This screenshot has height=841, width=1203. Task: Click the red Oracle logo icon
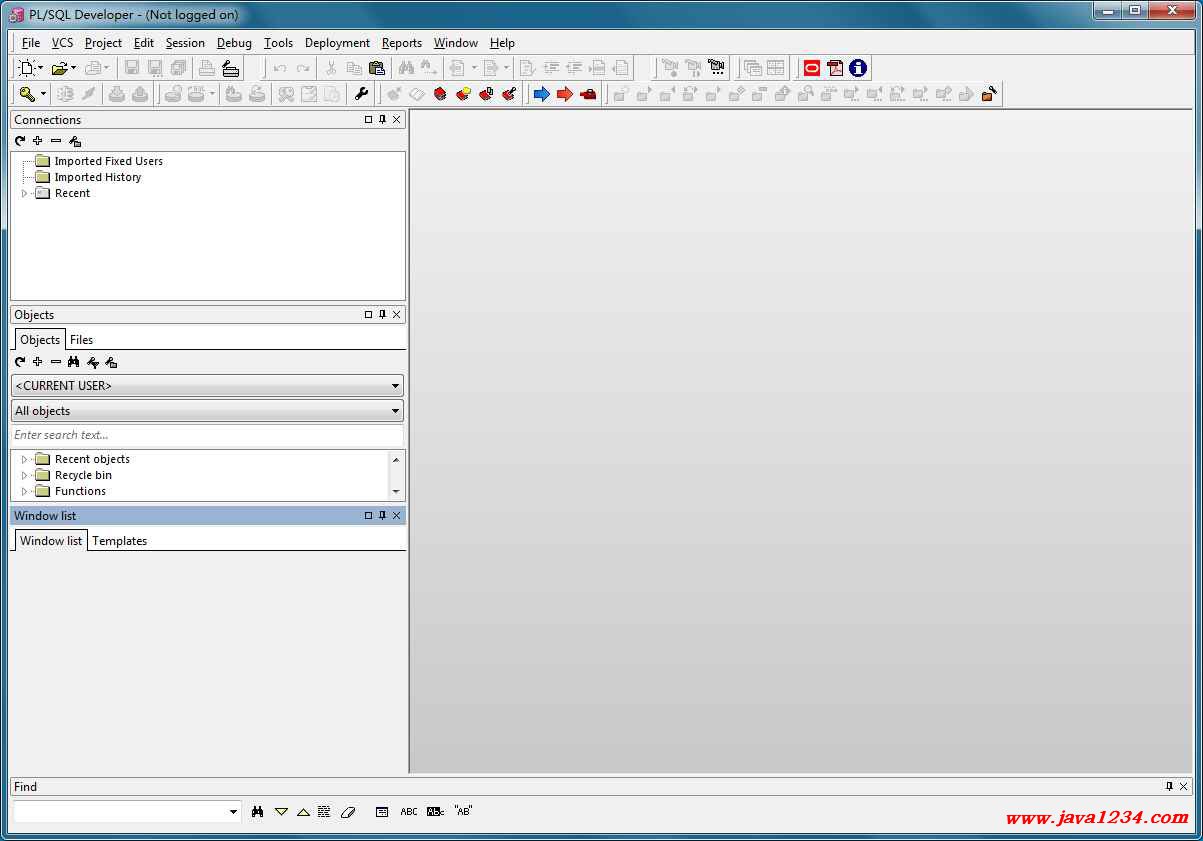pyautogui.click(x=812, y=68)
